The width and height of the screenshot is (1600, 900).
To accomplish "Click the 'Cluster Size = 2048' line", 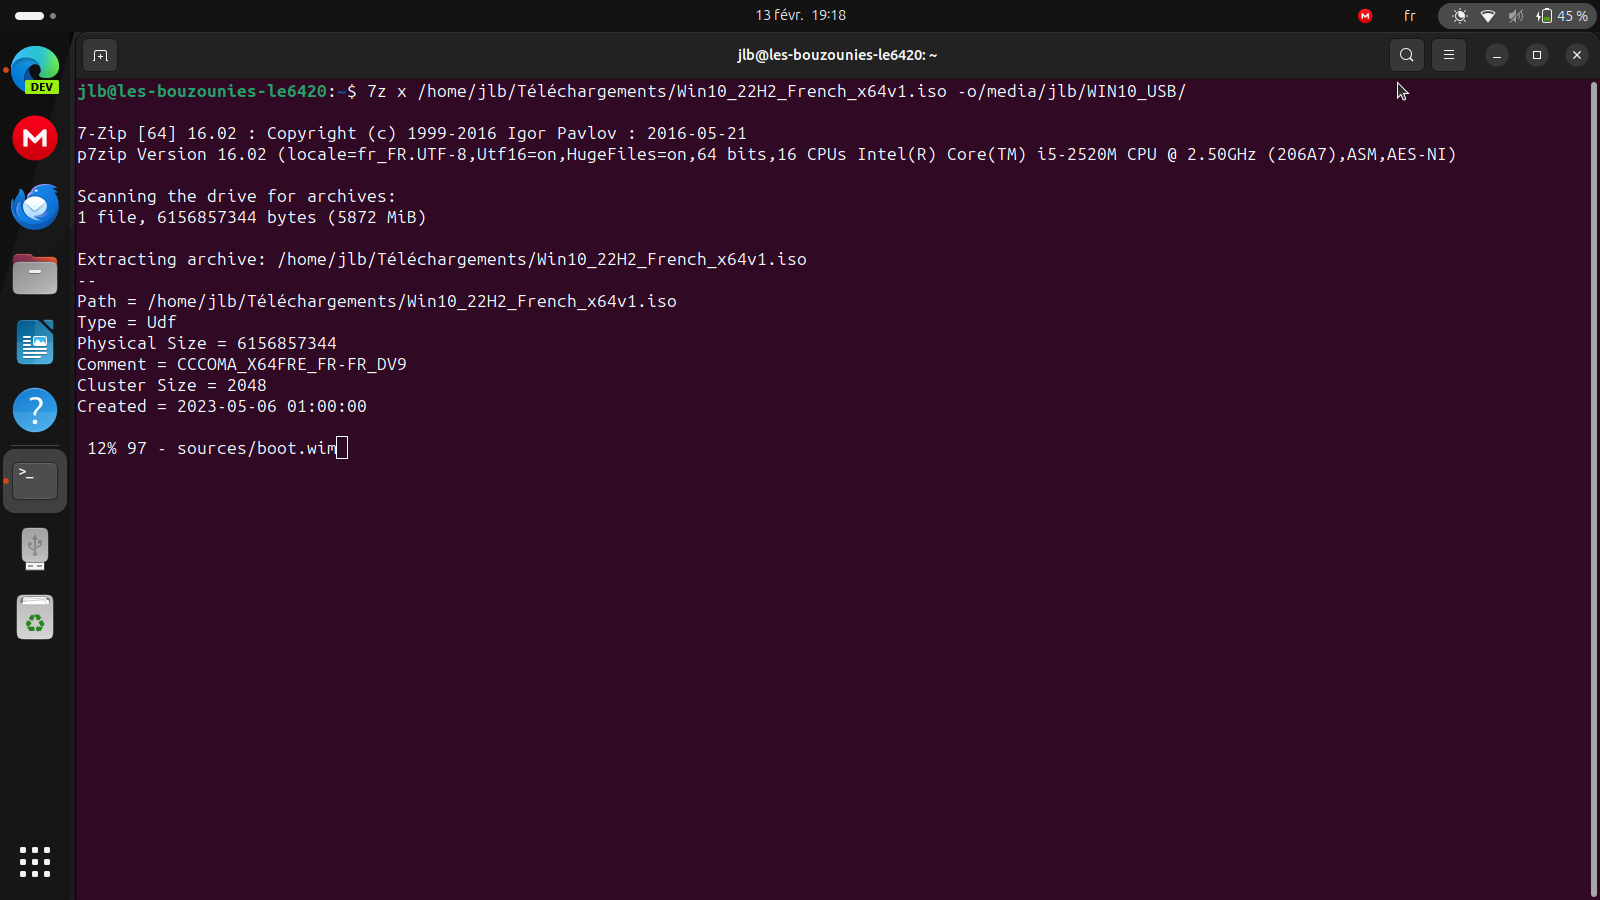I will pyautogui.click(x=172, y=385).
